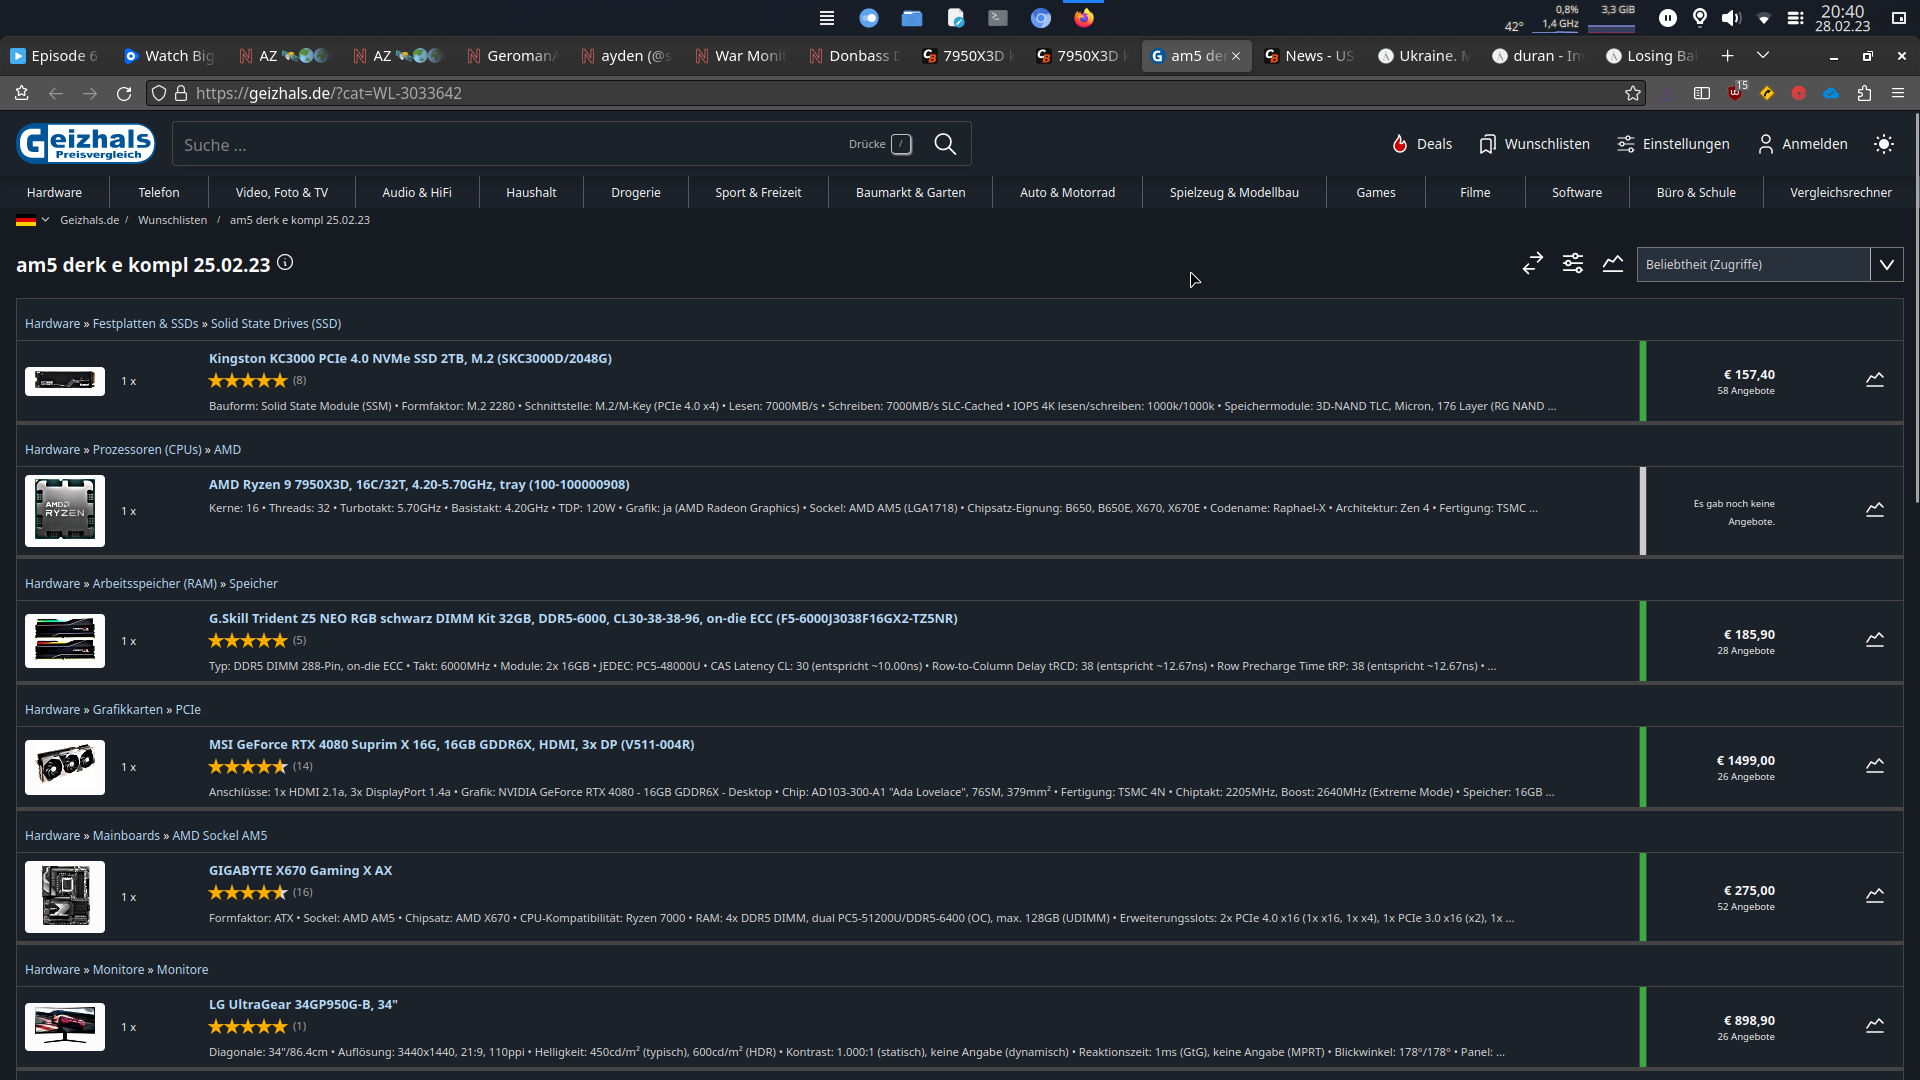Click the Ryzen CPU product thumbnail

coord(65,510)
